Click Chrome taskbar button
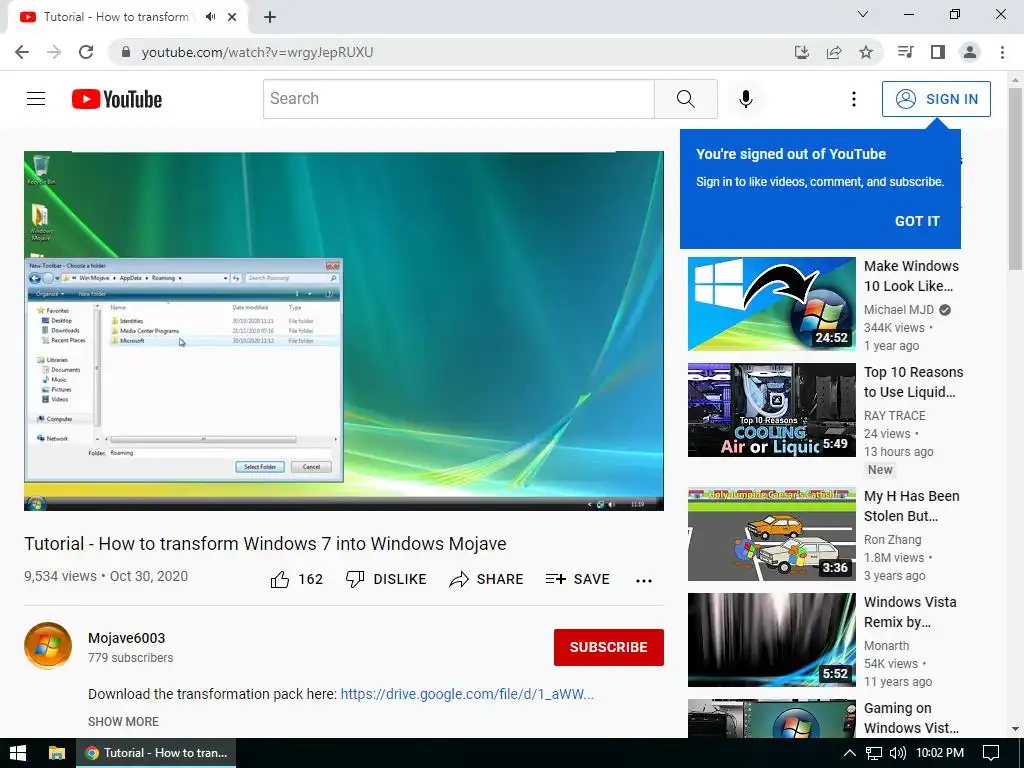Image resolution: width=1024 pixels, height=768 pixels. (x=156, y=753)
